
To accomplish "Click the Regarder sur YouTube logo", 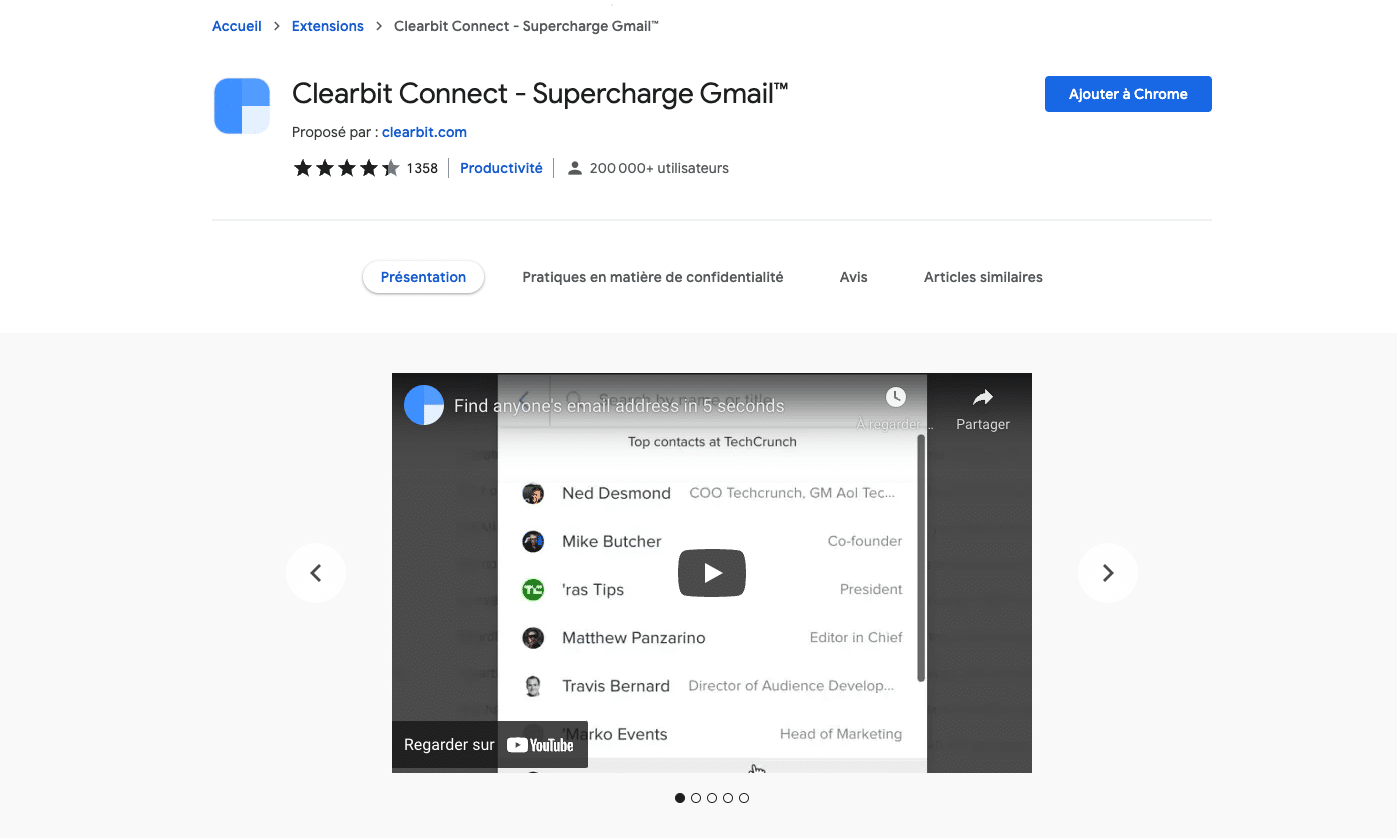I will 540,745.
